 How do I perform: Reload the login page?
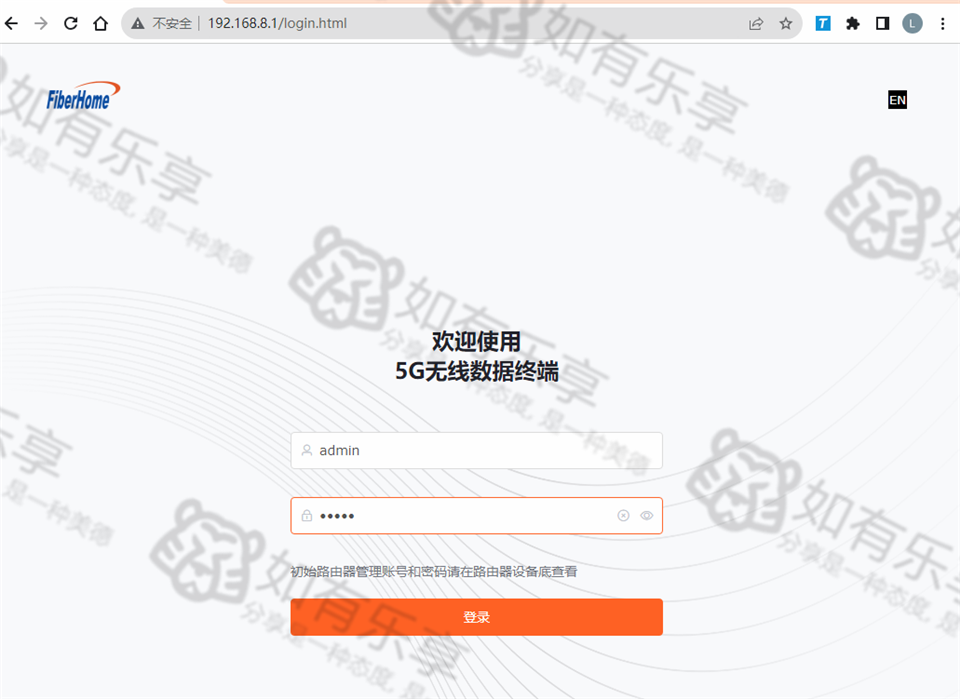71,23
